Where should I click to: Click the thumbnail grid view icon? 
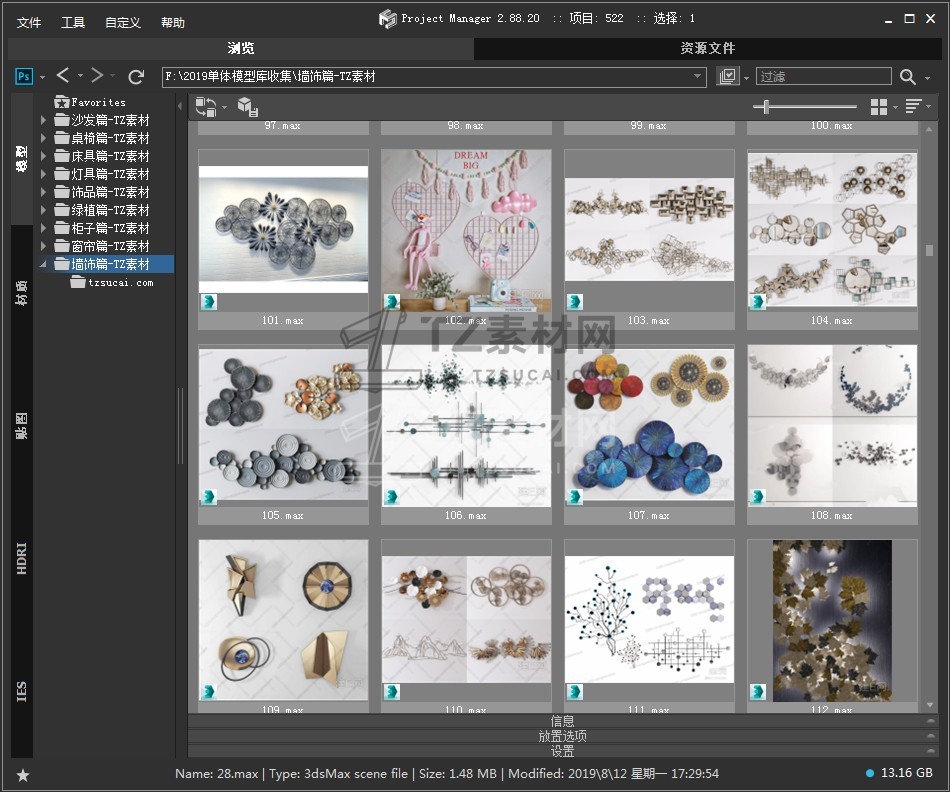coord(879,106)
